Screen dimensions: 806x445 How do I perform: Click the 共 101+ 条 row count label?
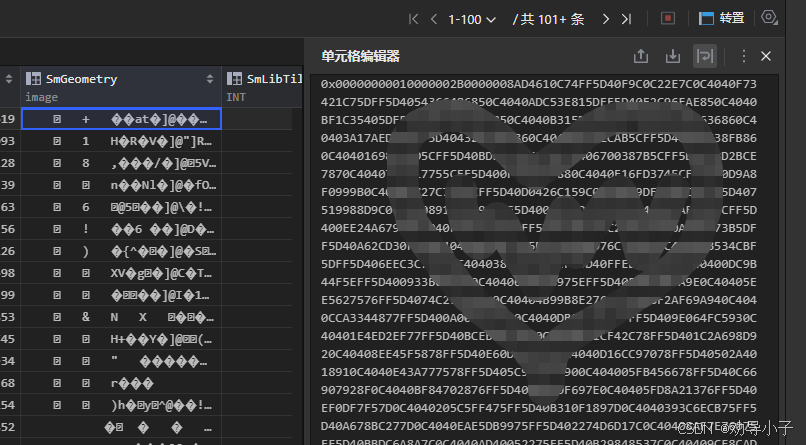[x=548, y=20]
